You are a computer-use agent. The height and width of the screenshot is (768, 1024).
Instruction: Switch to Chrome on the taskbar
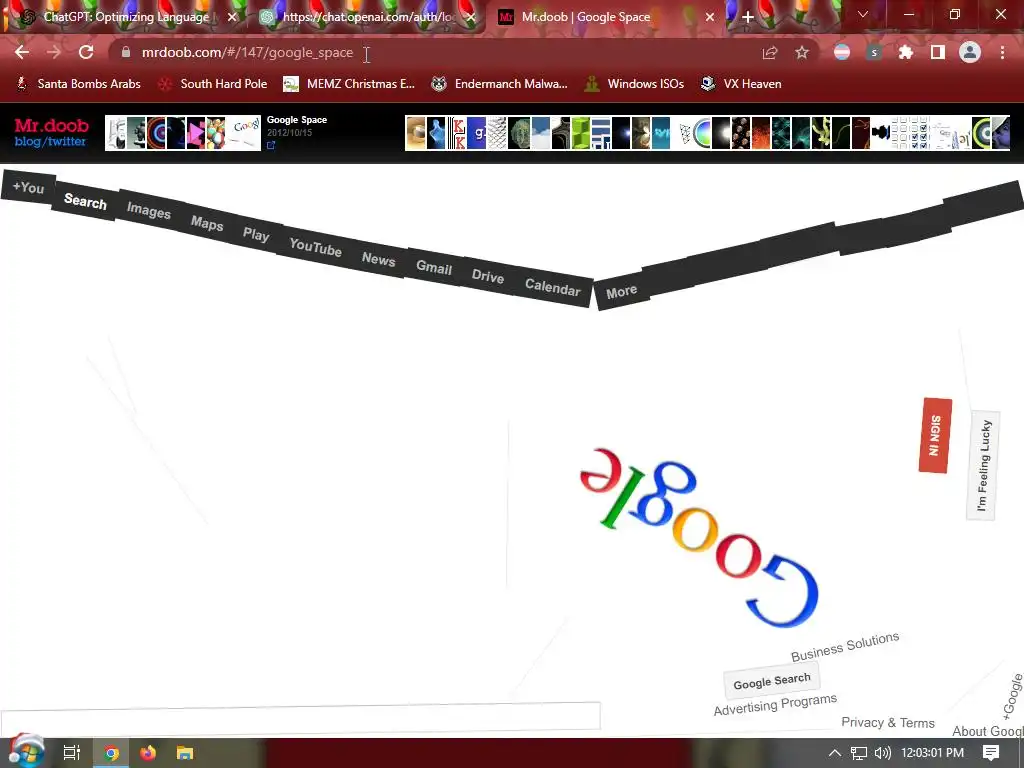(x=112, y=753)
